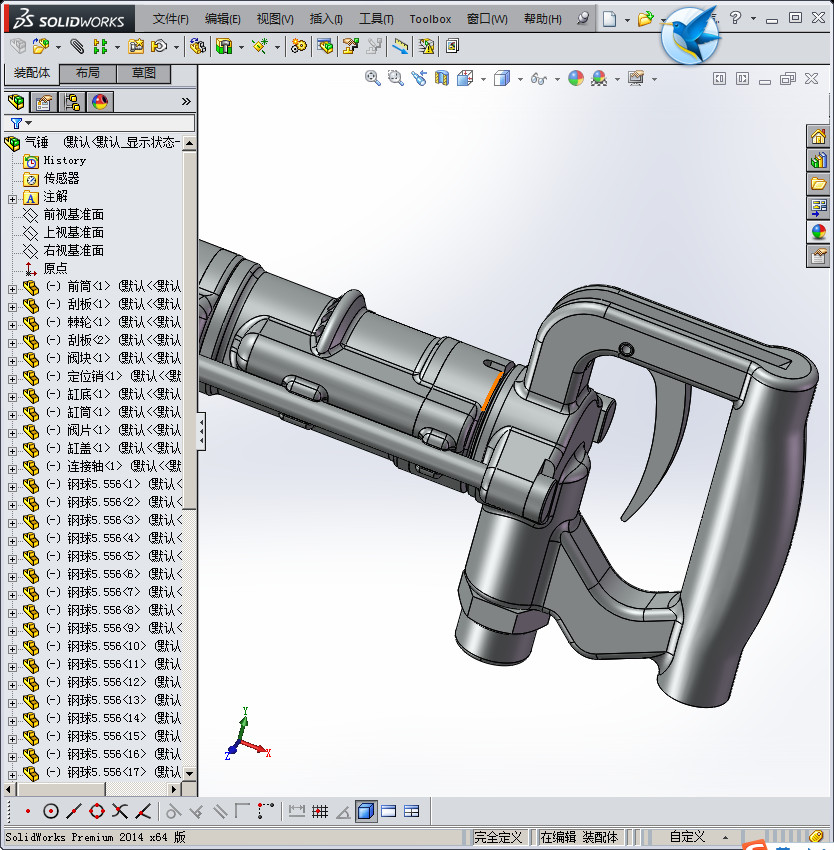Click the feature tree vertical scrollbar down arrow
This screenshot has height=850, width=834.
189,773
